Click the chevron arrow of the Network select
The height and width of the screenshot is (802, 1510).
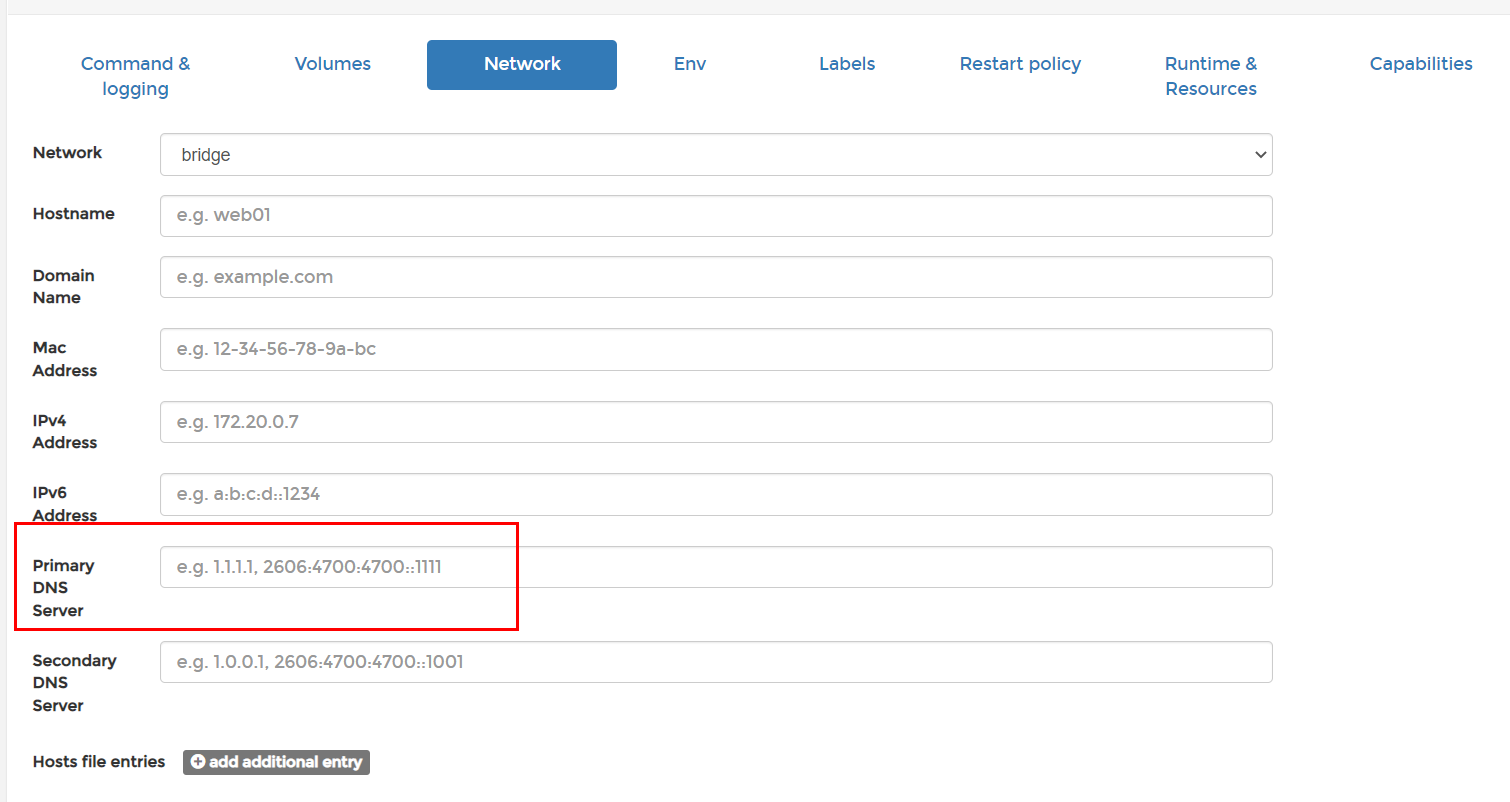[1259, 155]
